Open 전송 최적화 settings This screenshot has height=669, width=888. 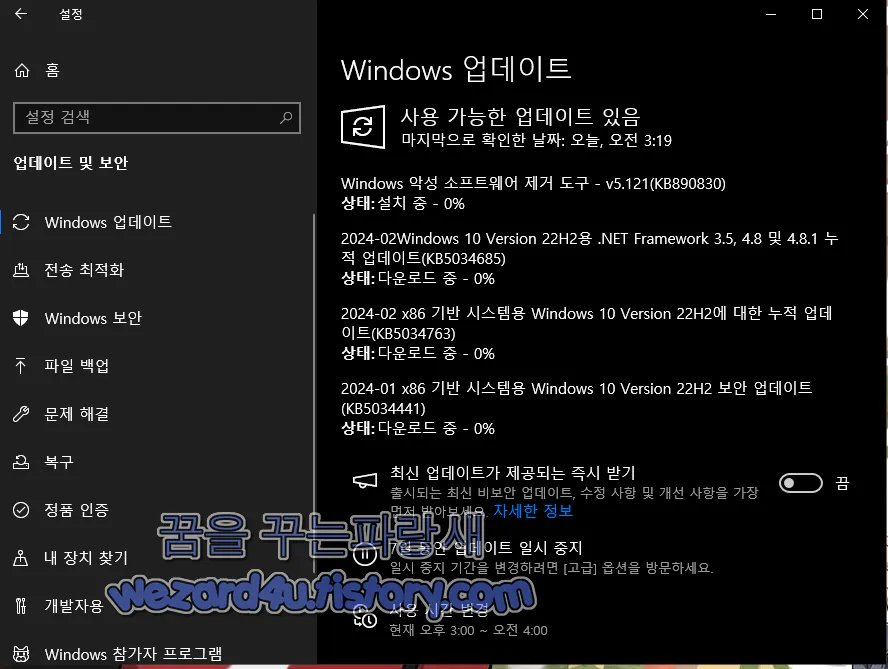coord(82,270)
